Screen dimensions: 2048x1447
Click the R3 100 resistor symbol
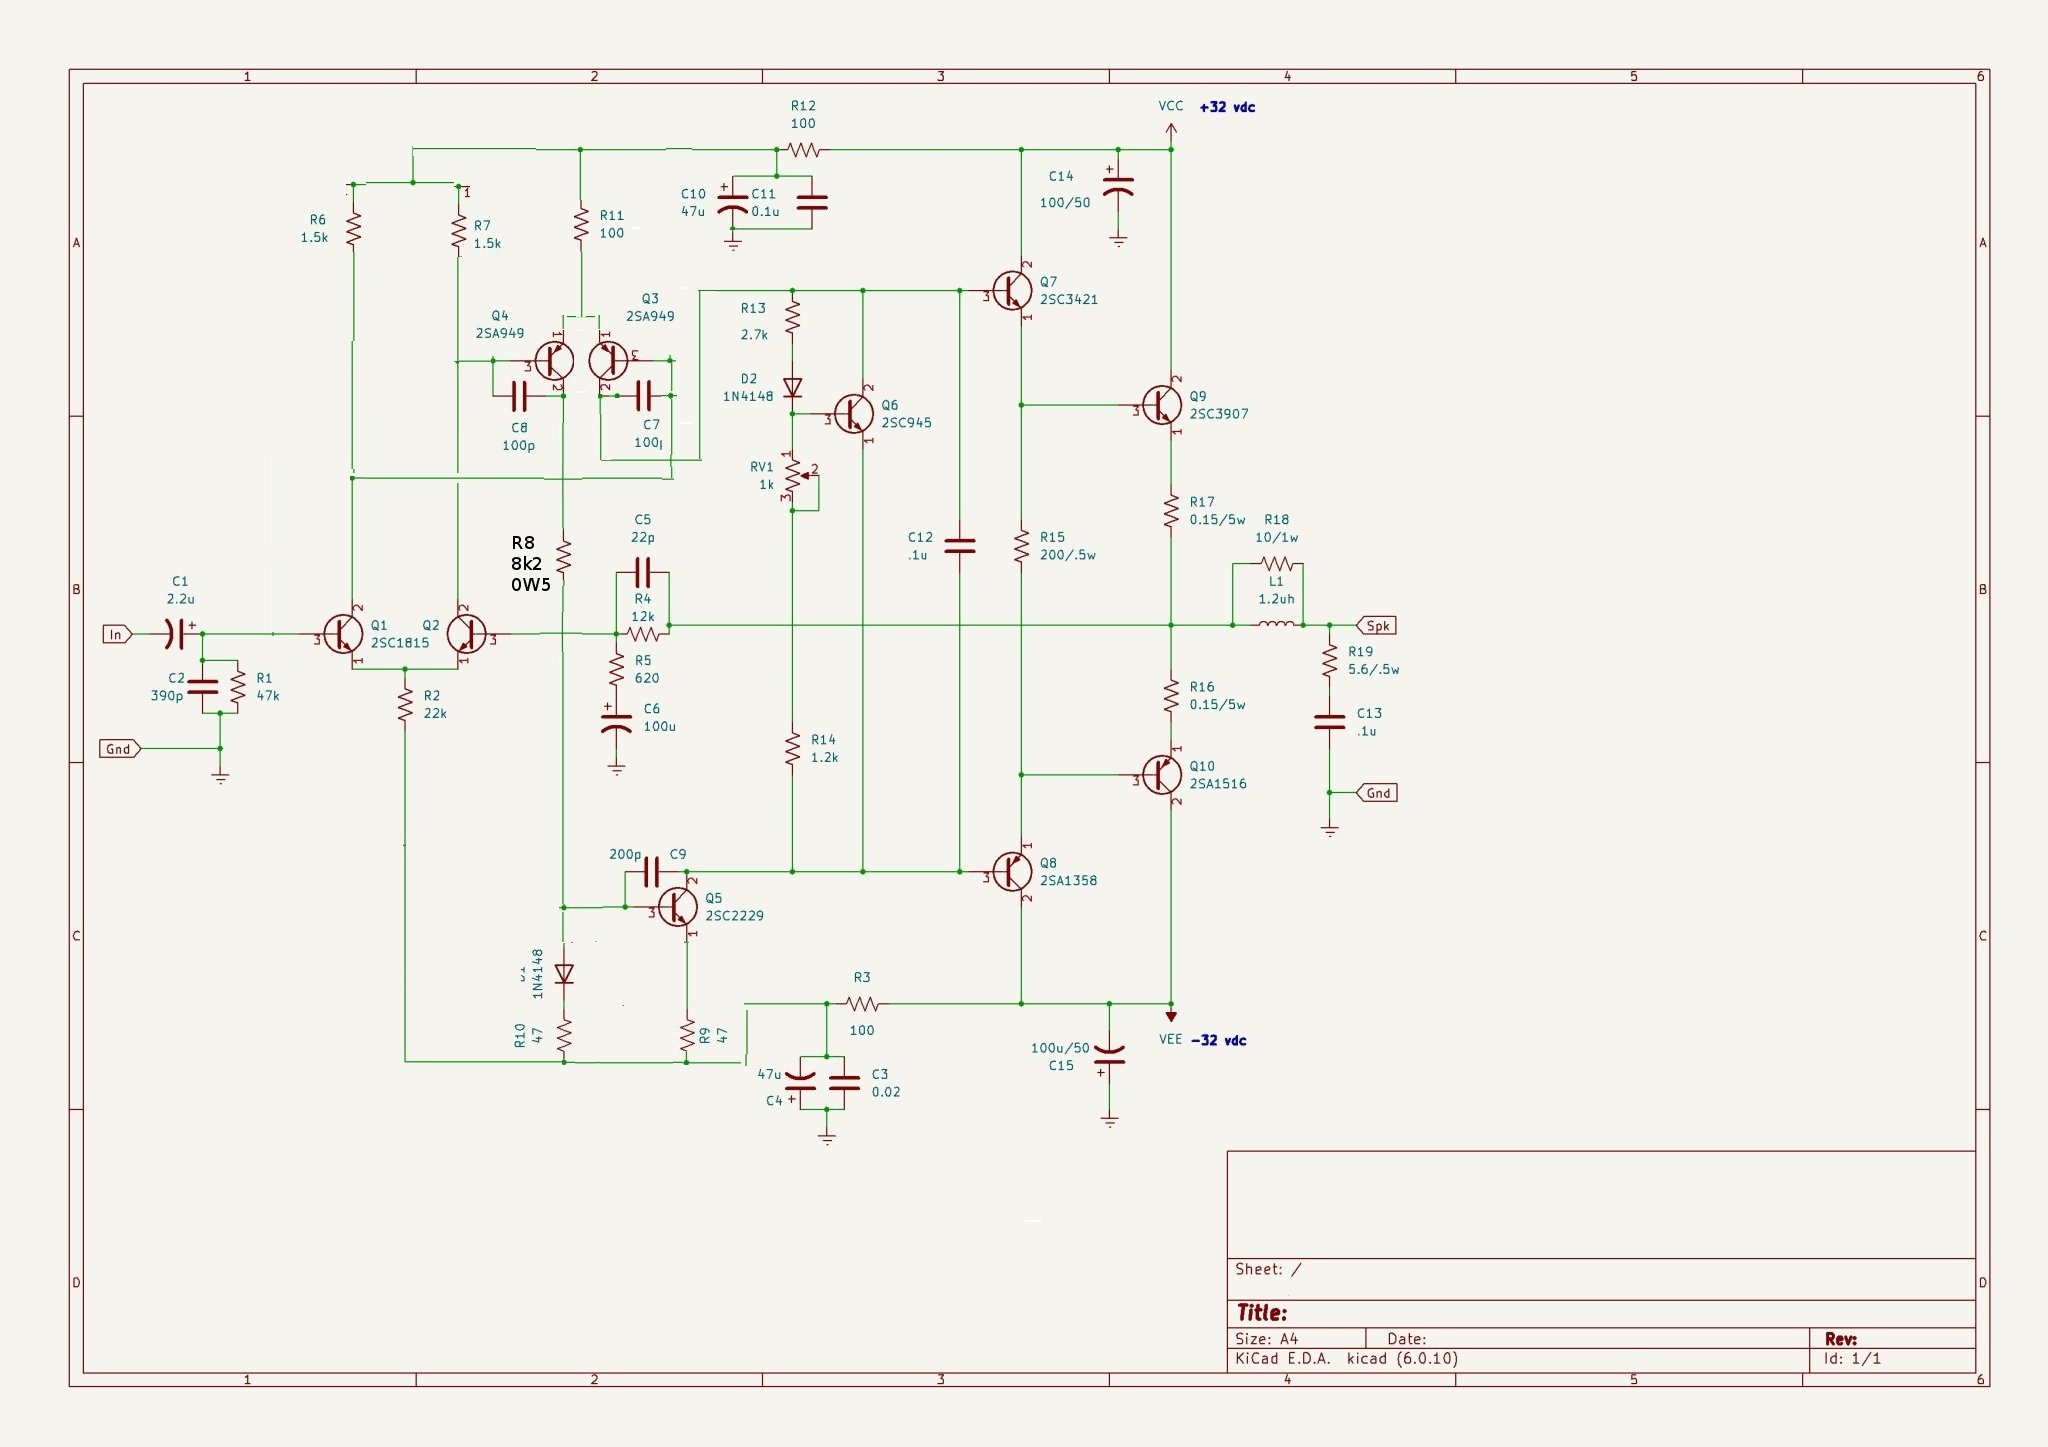click(862, 1003)
